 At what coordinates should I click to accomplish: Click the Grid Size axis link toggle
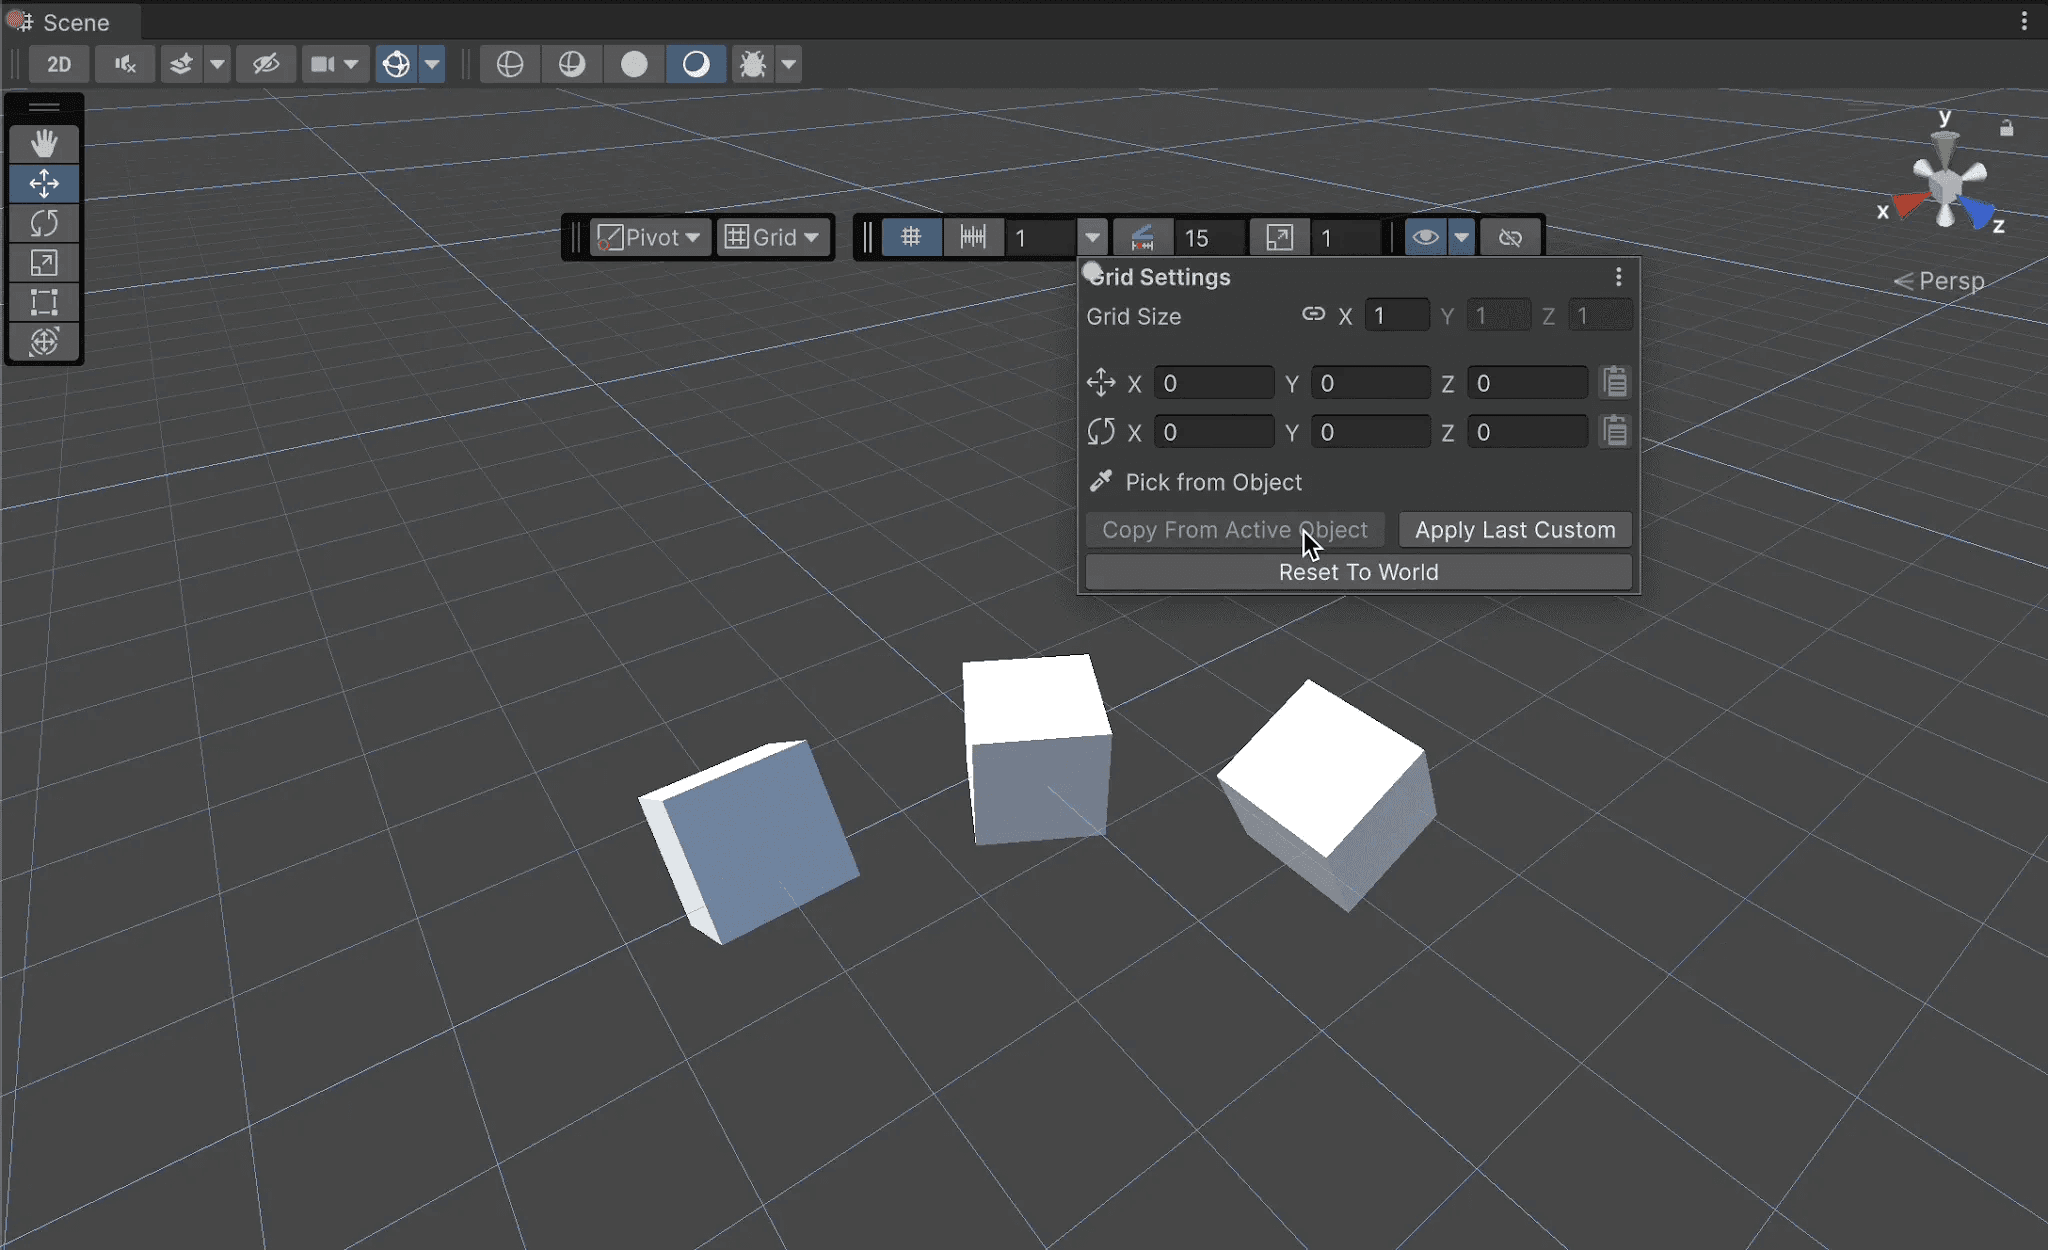click(1312, 314)
